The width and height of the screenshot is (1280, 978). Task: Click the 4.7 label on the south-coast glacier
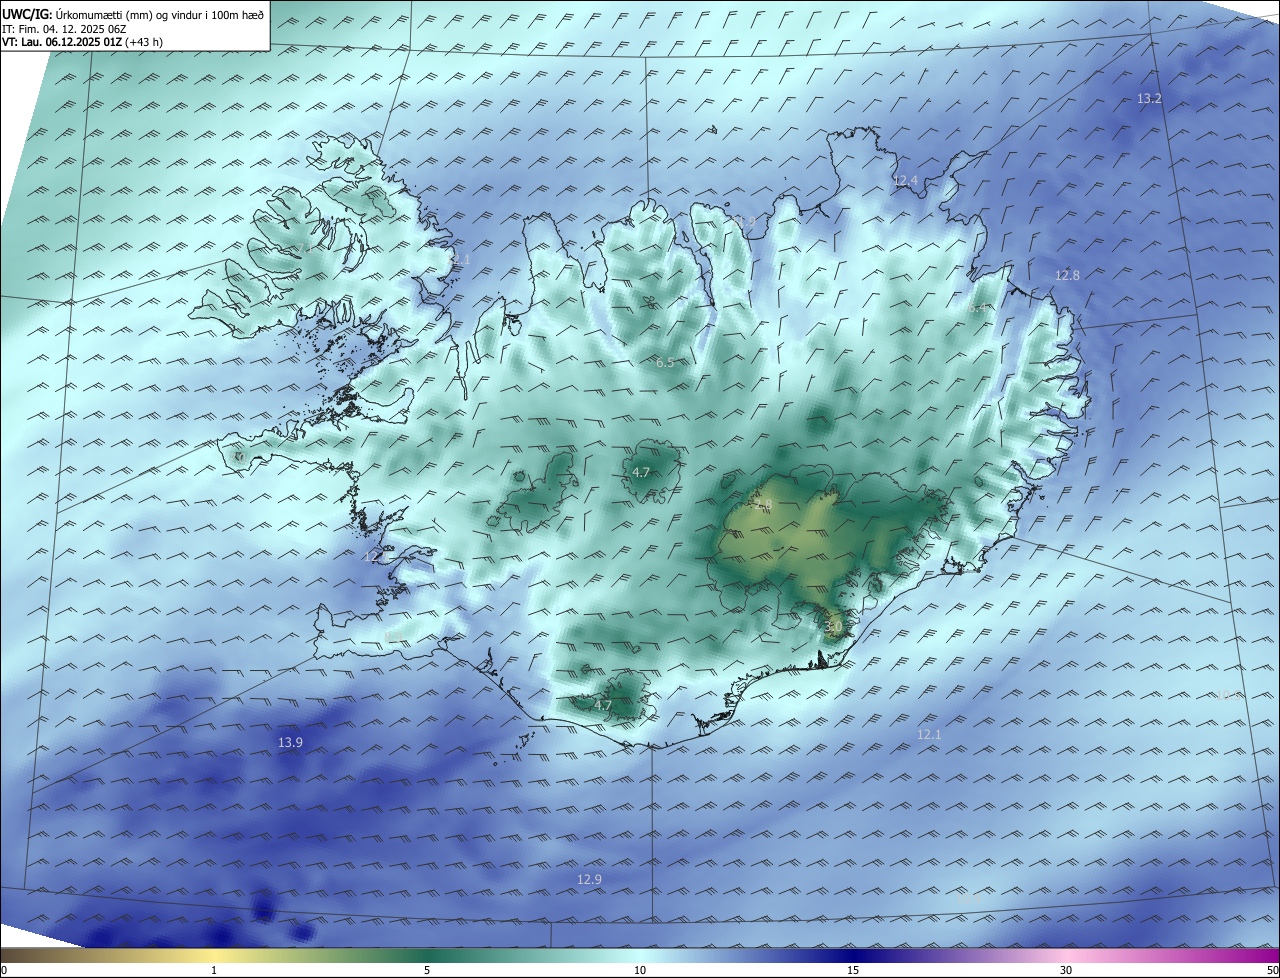(603, 706)
